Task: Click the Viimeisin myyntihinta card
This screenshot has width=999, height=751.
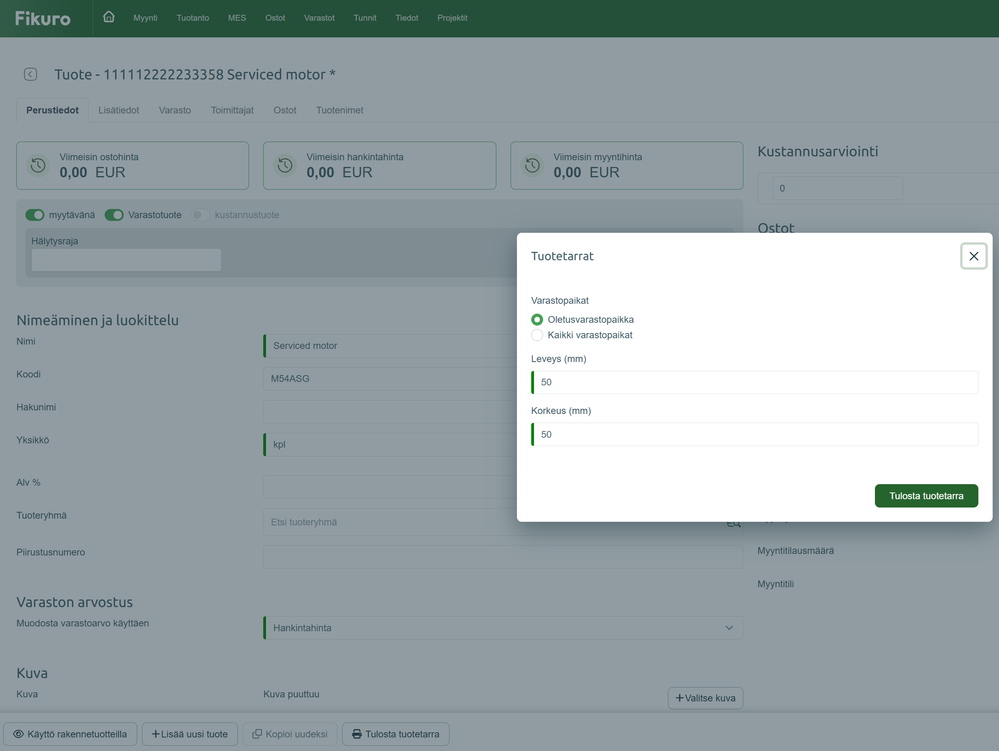Action: click(x=627, y=166)
